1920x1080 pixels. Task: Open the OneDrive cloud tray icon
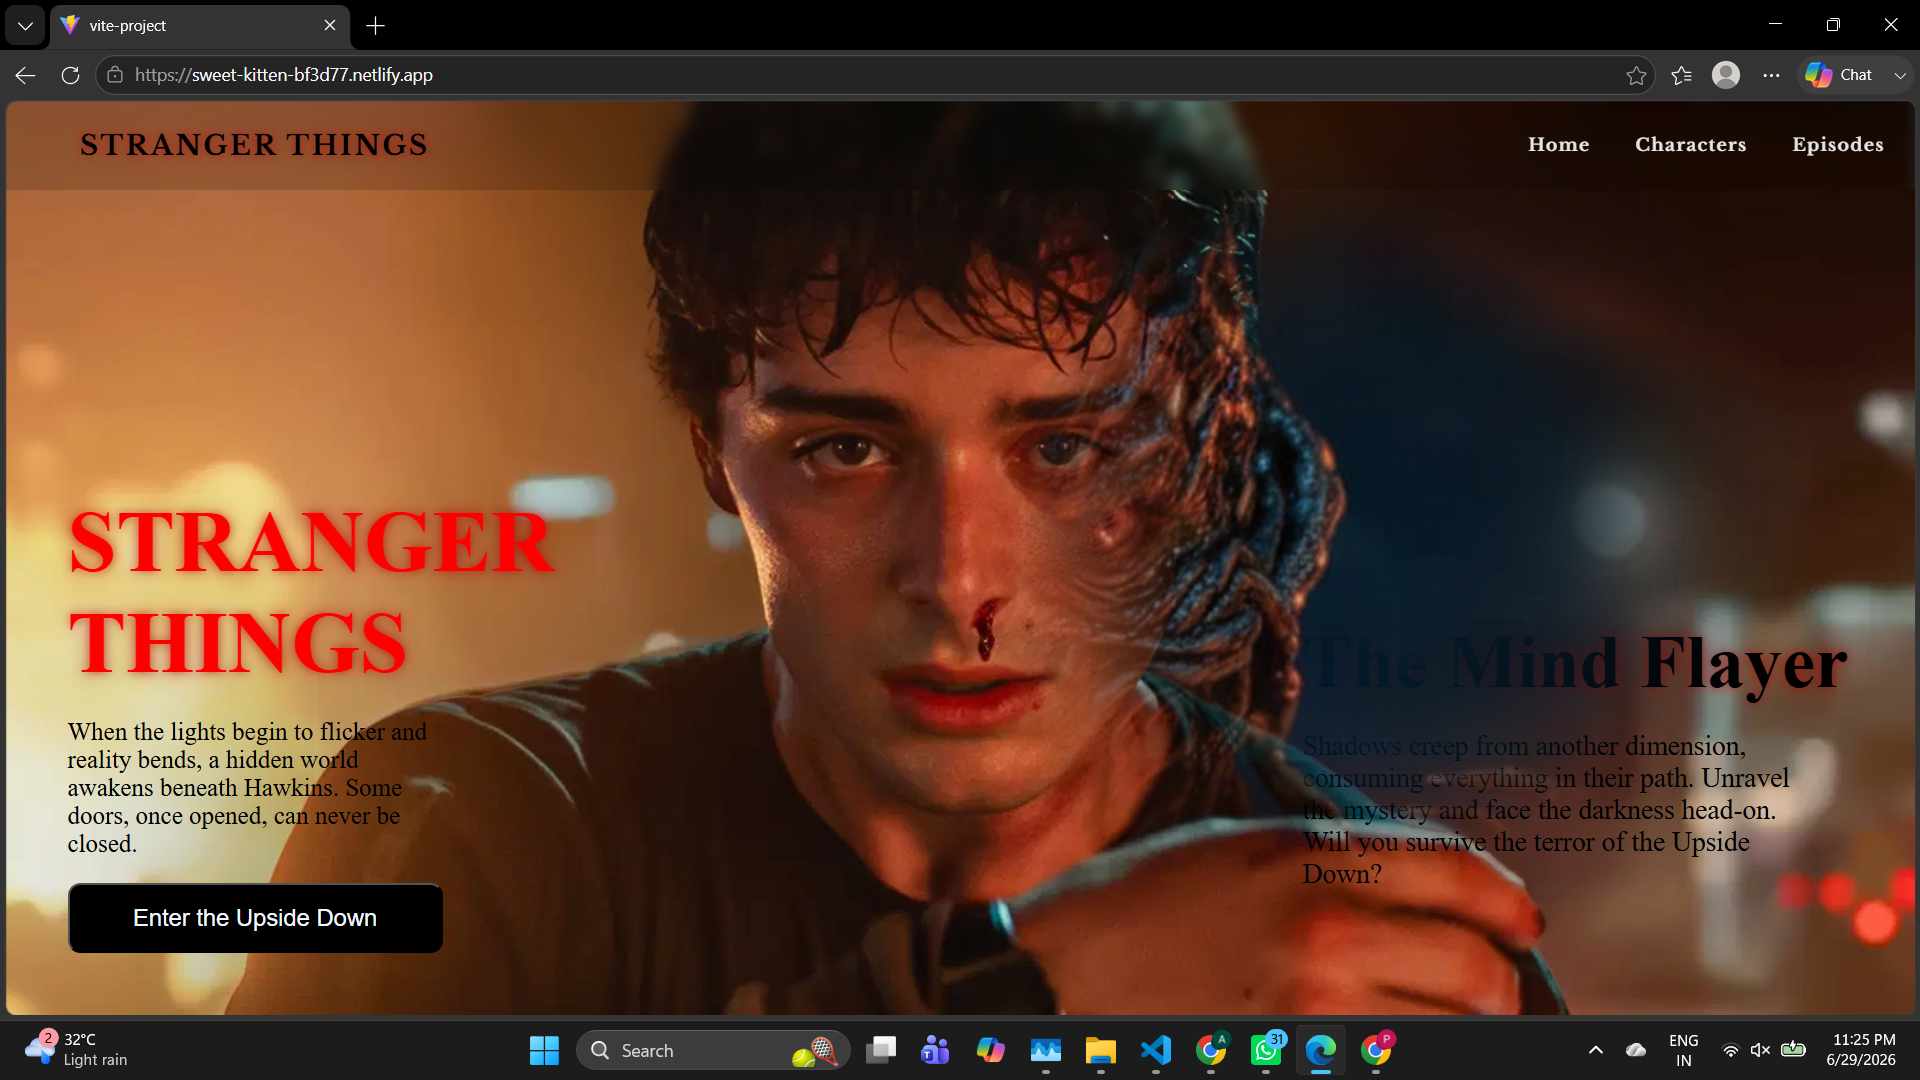[x=1636, y=1051]
